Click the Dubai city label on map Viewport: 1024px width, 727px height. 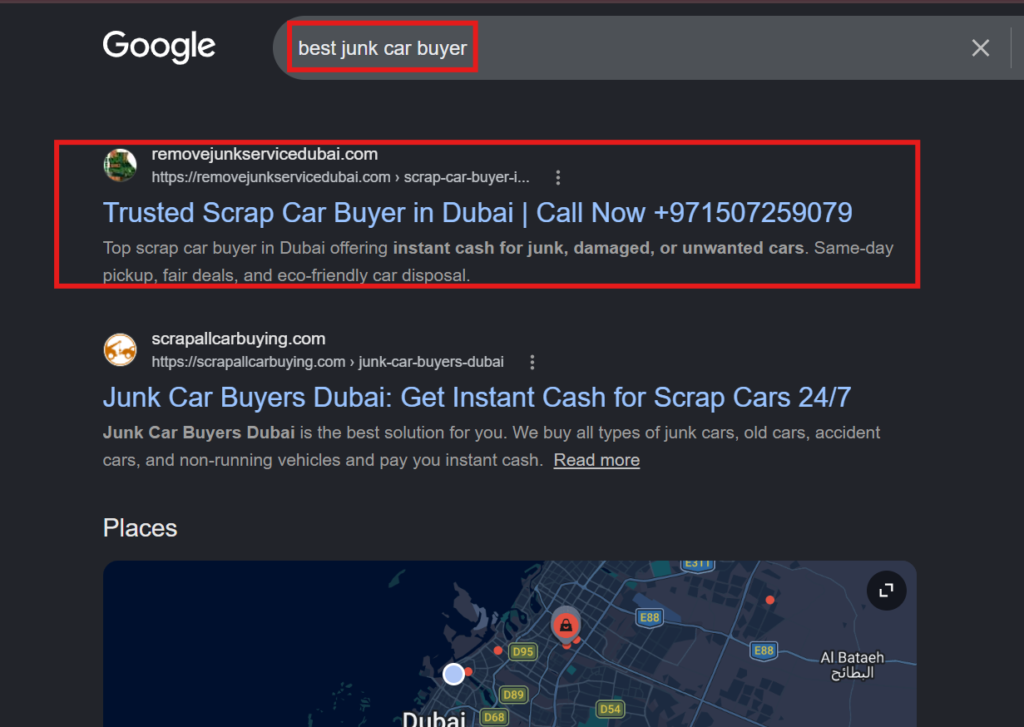[x=434, y=719]
